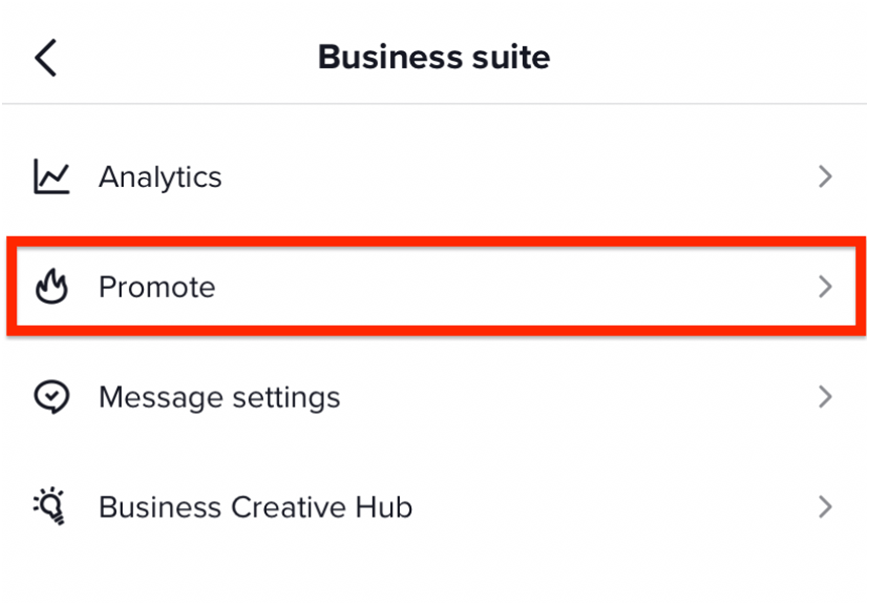This screenshot has width=869, height=605.
Task: Go back using the left arrow icon
Action: [x=46, y=57]
